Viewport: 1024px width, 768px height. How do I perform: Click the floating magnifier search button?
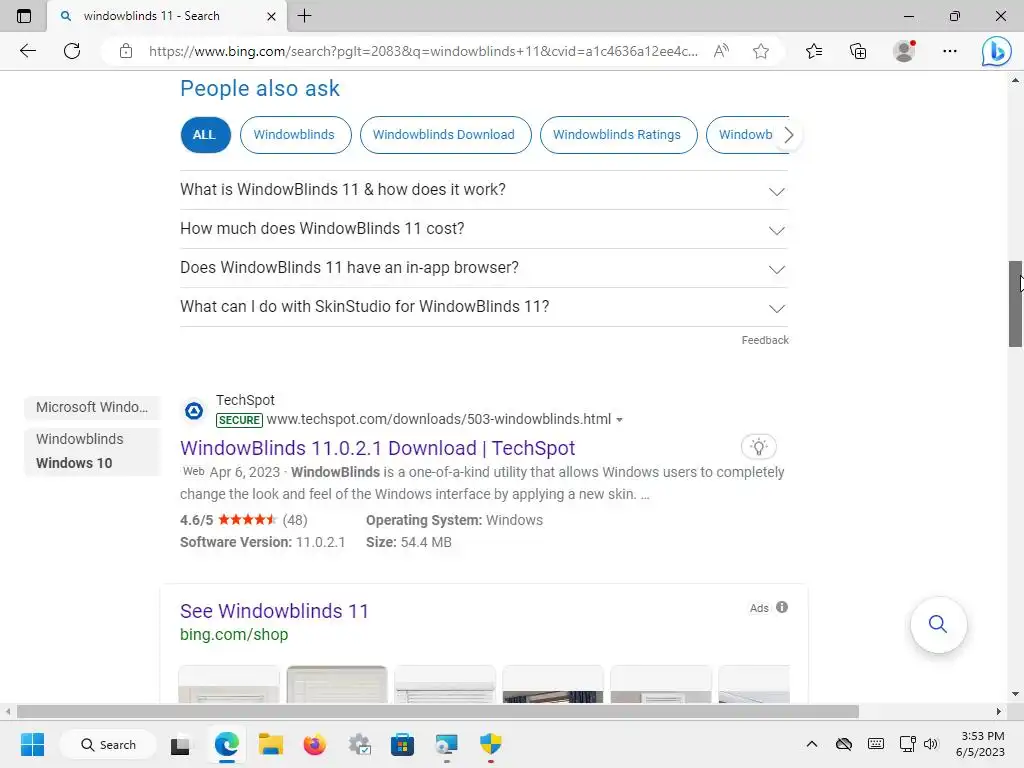tap(938, 624)
